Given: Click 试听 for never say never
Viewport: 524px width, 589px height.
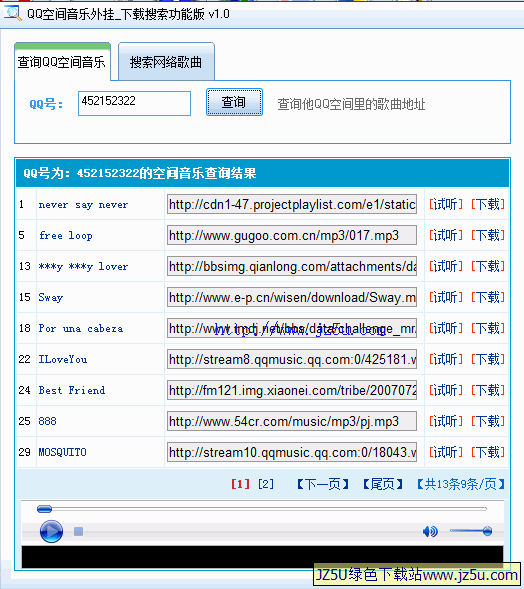Looking at the screenshot, I should (445, 204).
